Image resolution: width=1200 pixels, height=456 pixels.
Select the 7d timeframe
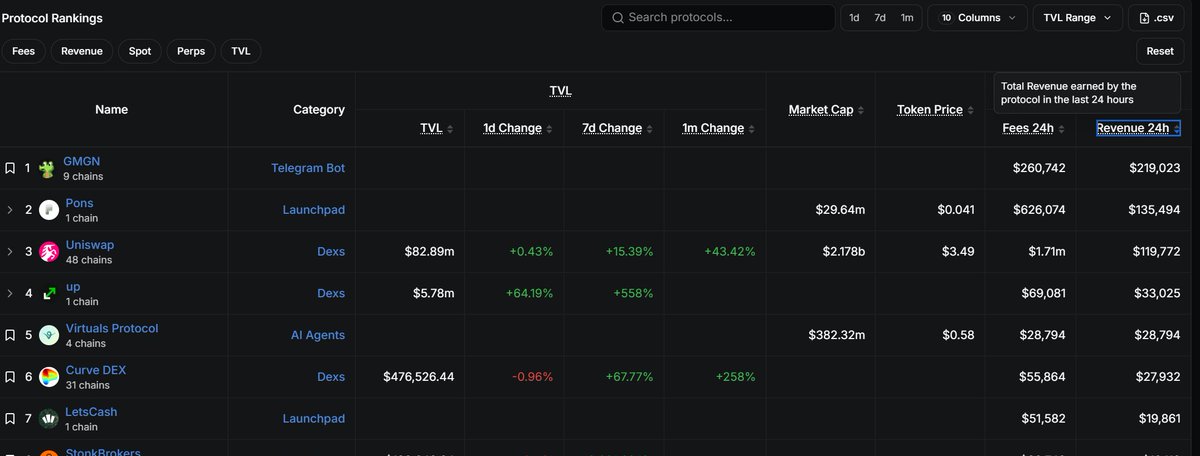(880, 18)
